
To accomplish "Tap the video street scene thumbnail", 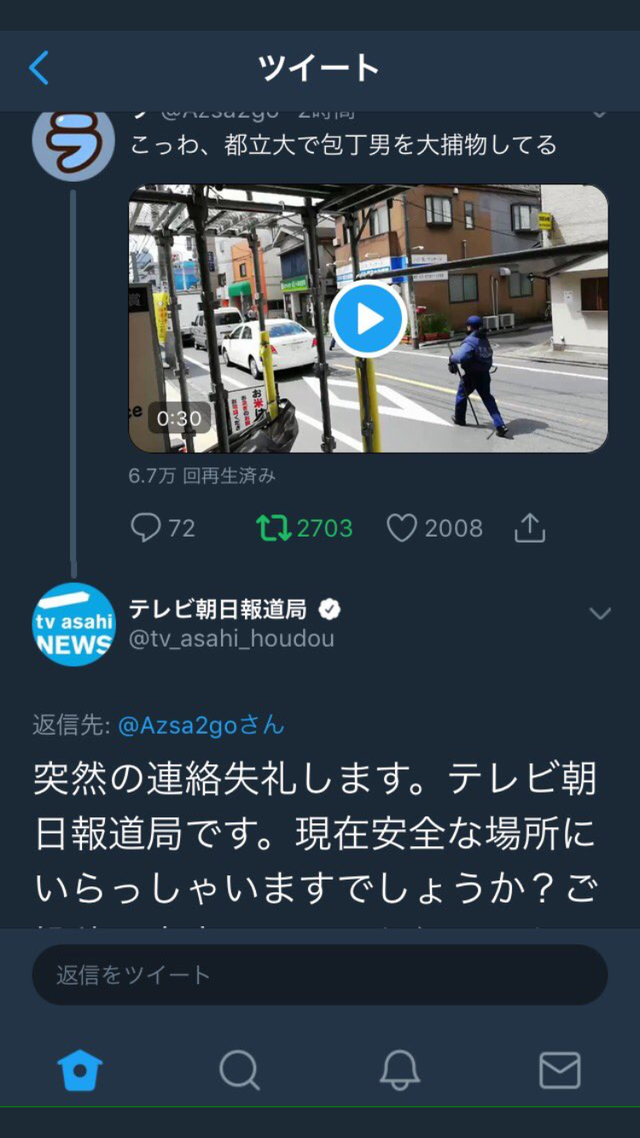I will click(368, 319).
